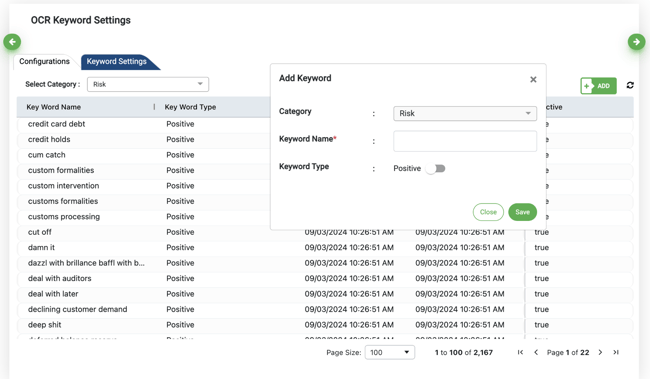Focus the Keyword Name input field
The width and height of the screenshot is (650, 379).
(465, 141)
